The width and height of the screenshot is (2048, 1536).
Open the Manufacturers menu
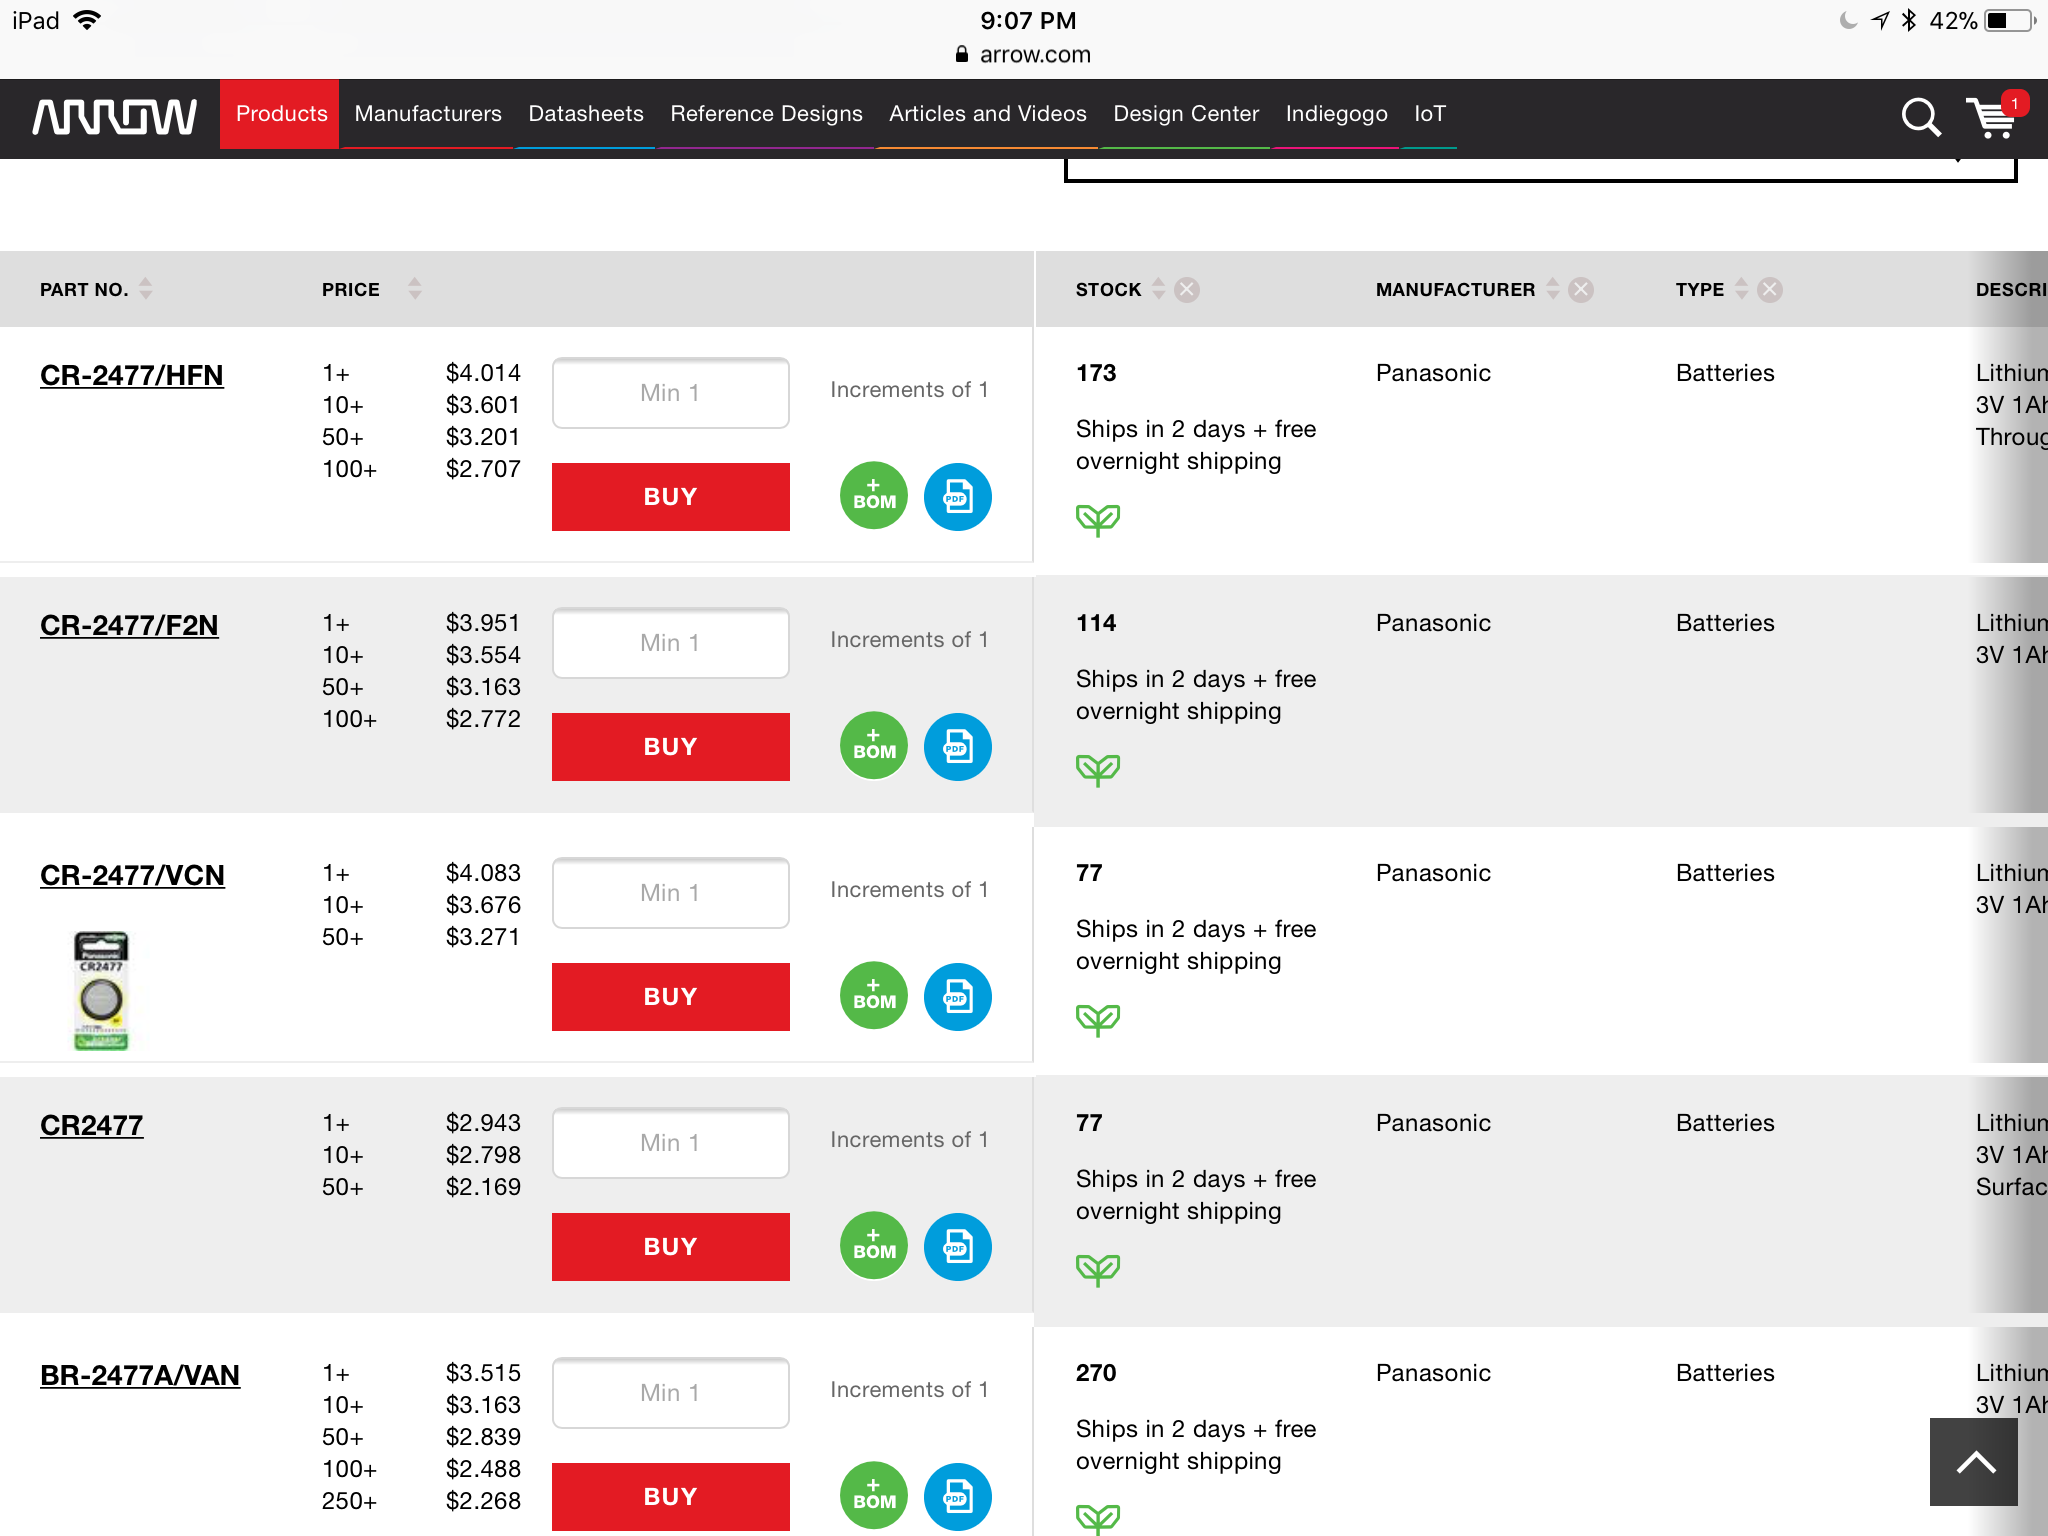pyautogui.click(x=428, y=114)
